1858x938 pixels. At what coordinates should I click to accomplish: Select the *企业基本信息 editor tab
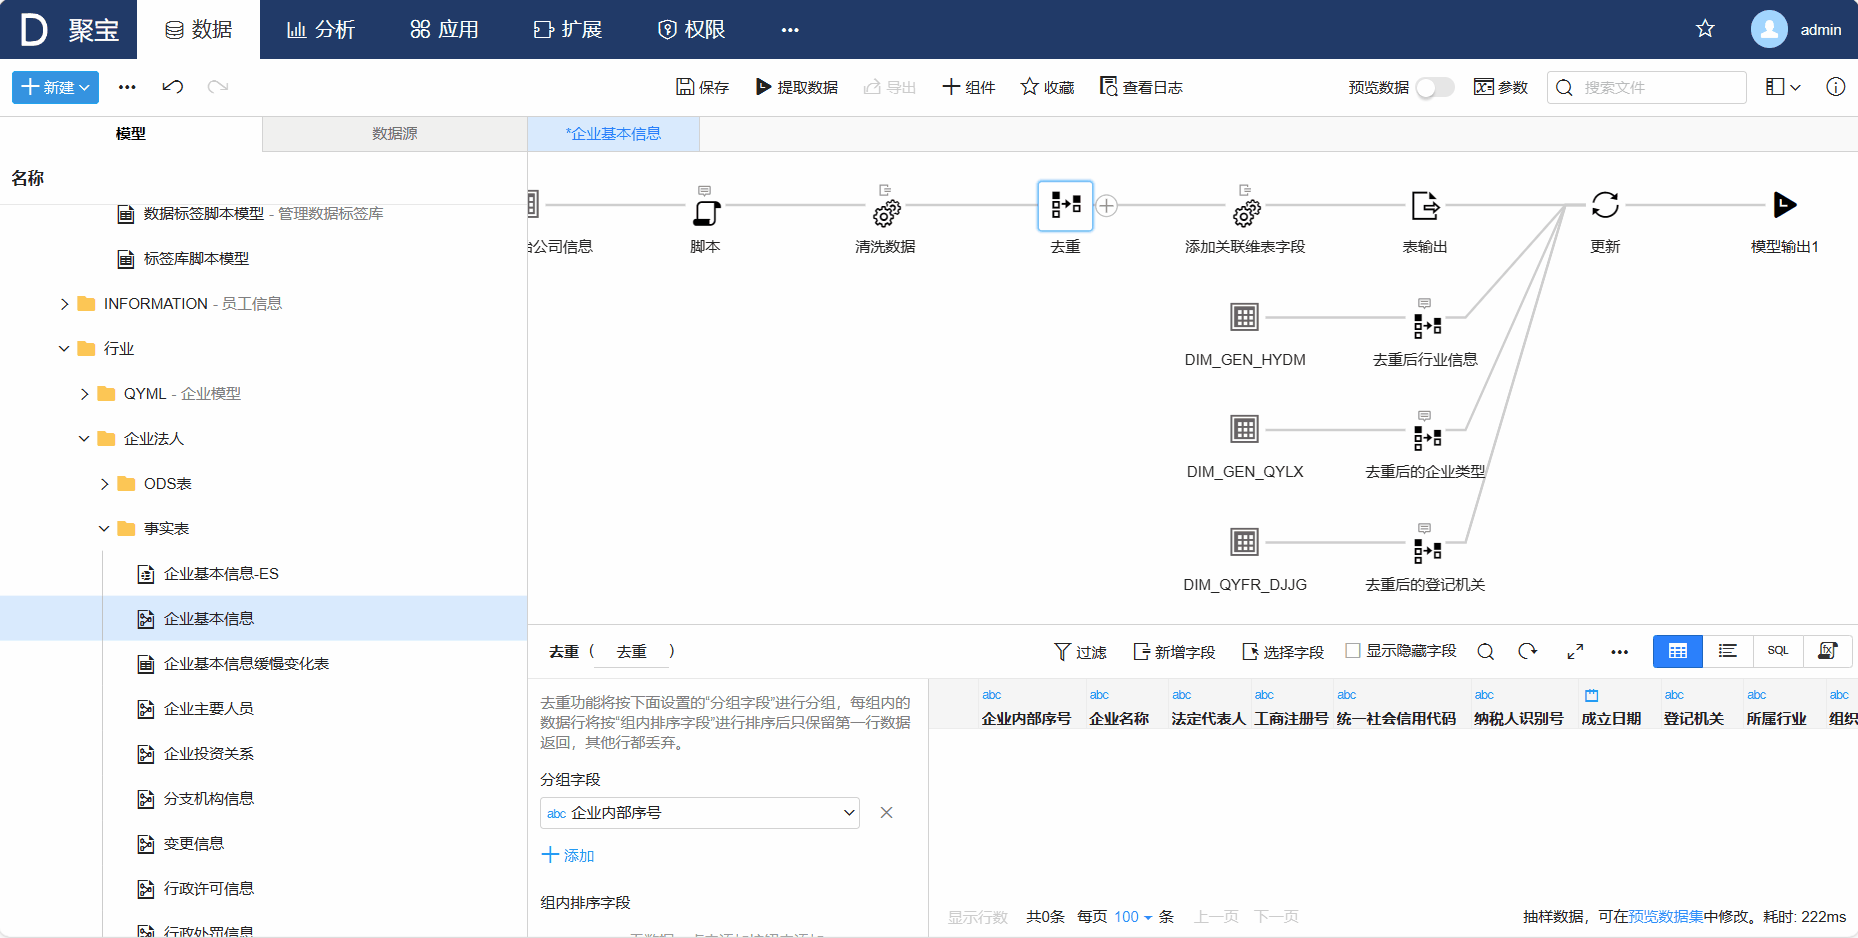coord(613,134)
